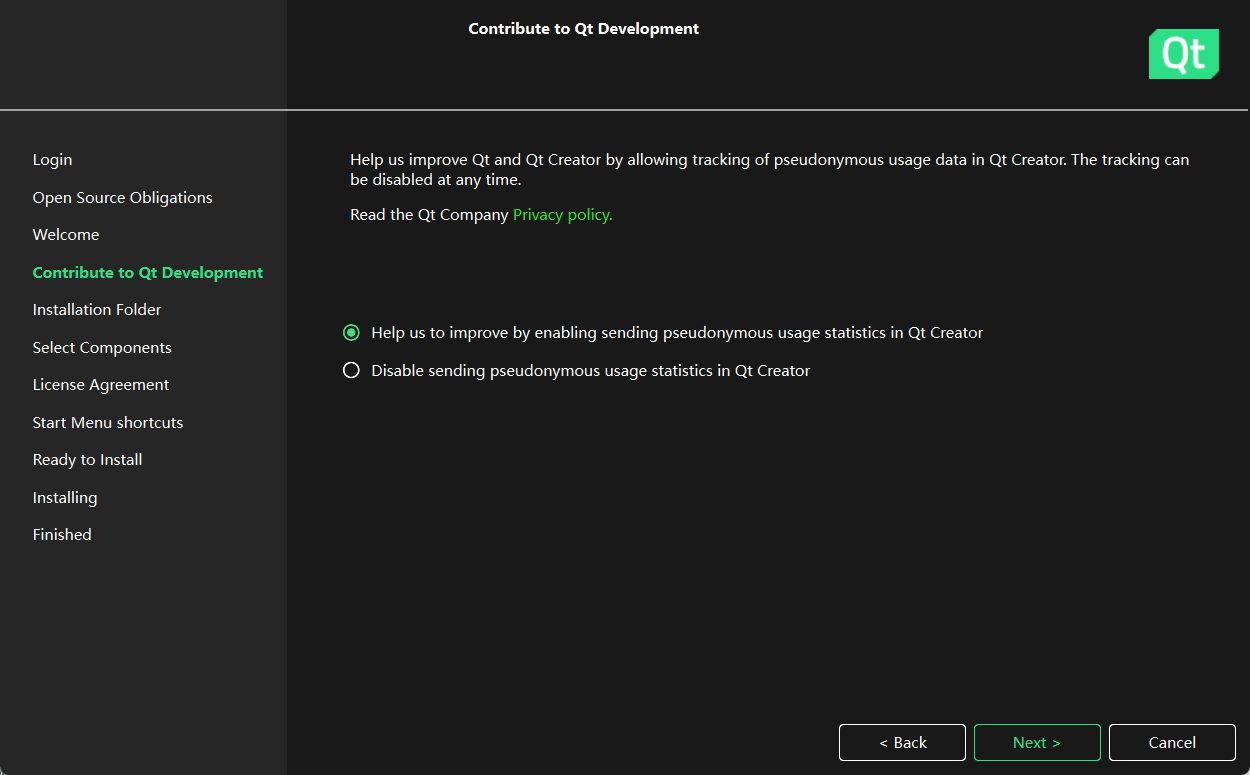Open the Privacy policy link
This screenshot has height=775, width=1250.
[562, 215]
